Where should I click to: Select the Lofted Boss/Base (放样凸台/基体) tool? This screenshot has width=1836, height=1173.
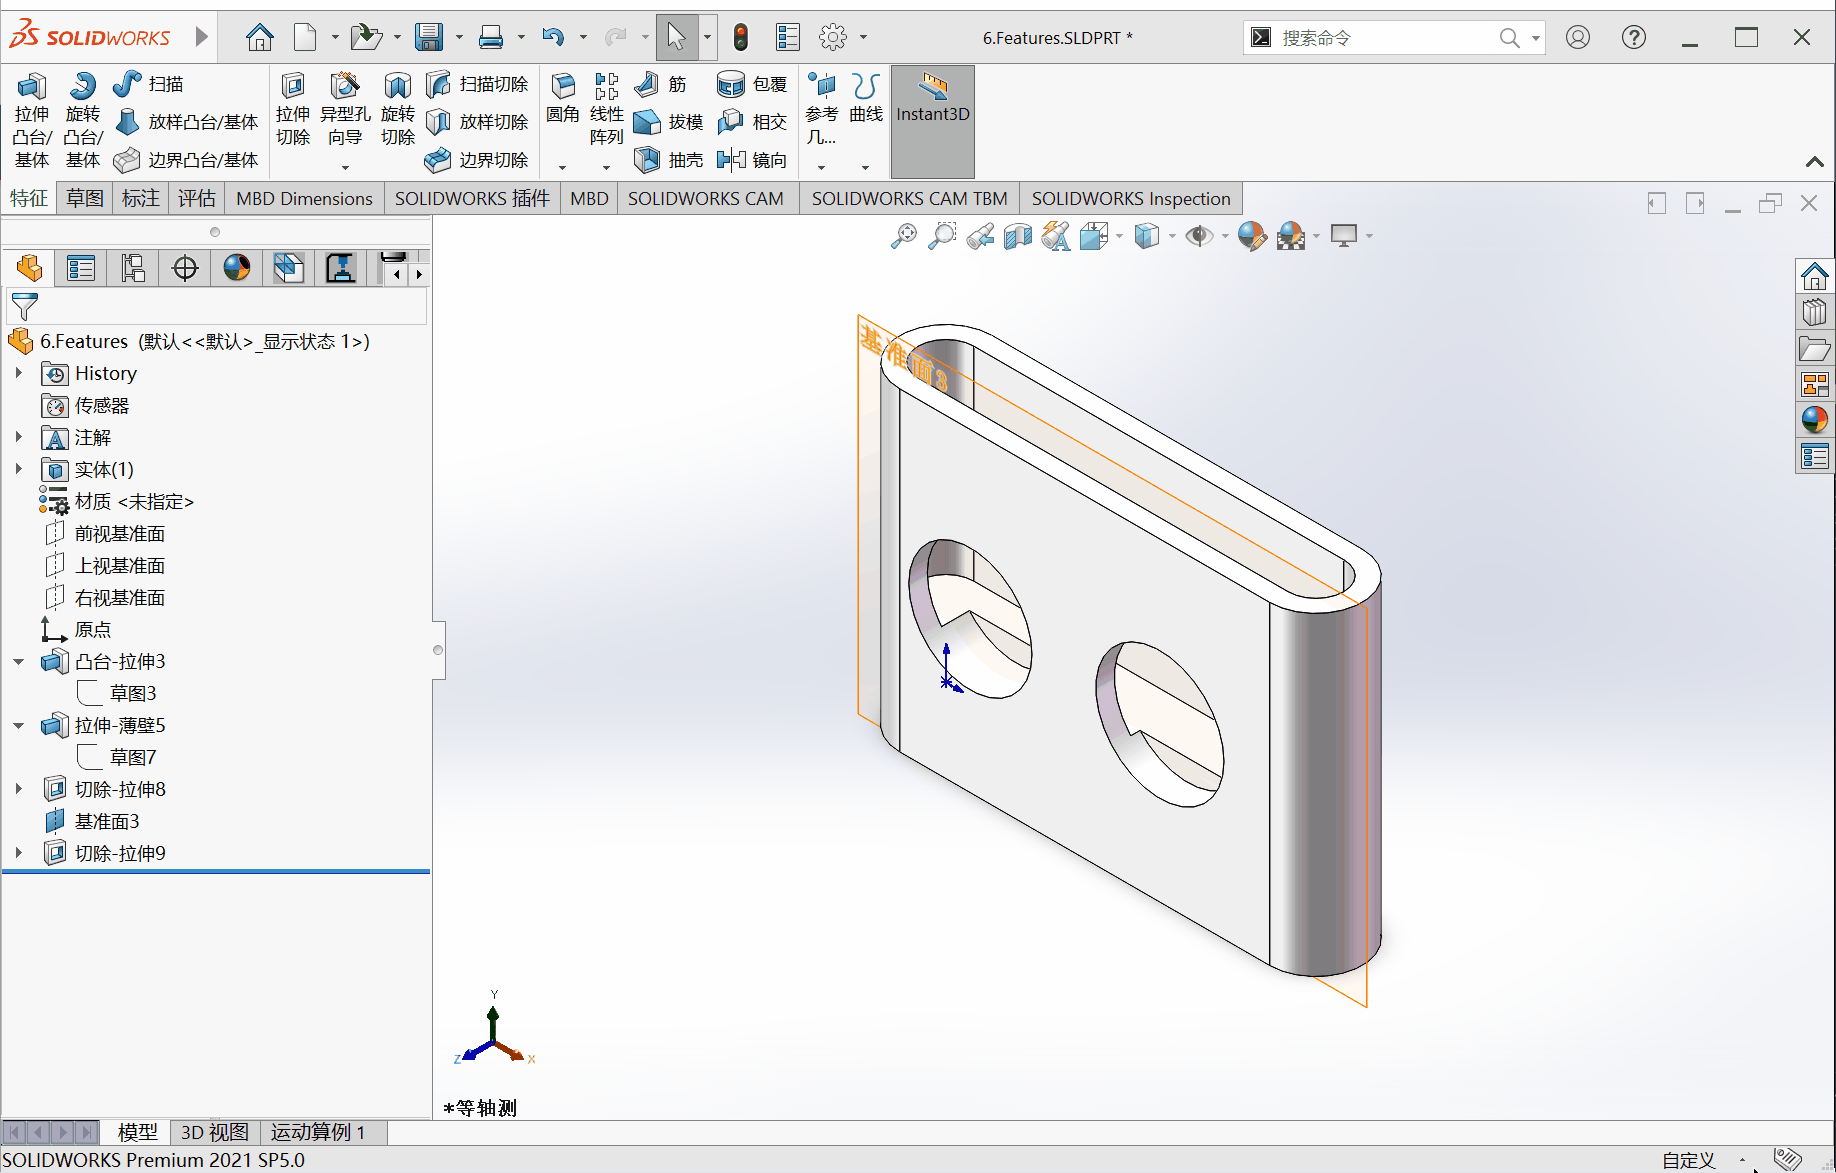[x=187, y=122]
